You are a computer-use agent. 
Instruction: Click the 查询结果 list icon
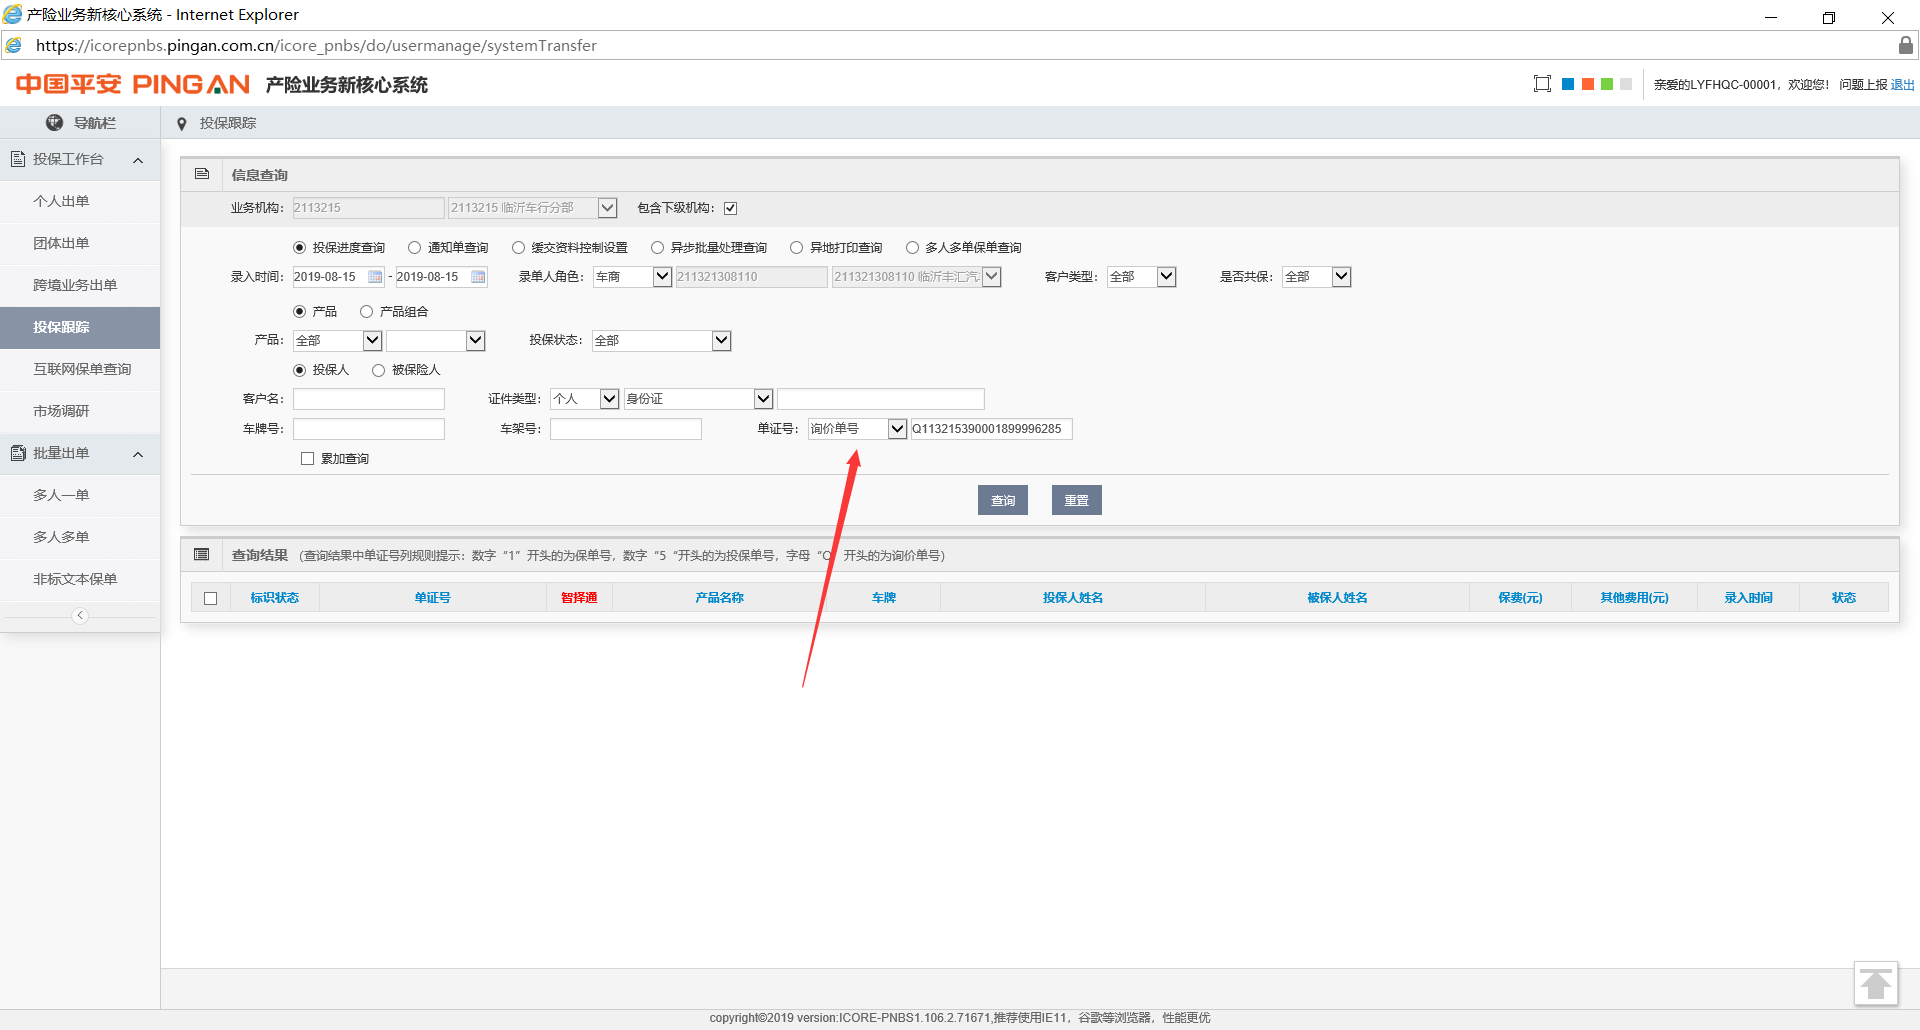[x=202, y=555]
